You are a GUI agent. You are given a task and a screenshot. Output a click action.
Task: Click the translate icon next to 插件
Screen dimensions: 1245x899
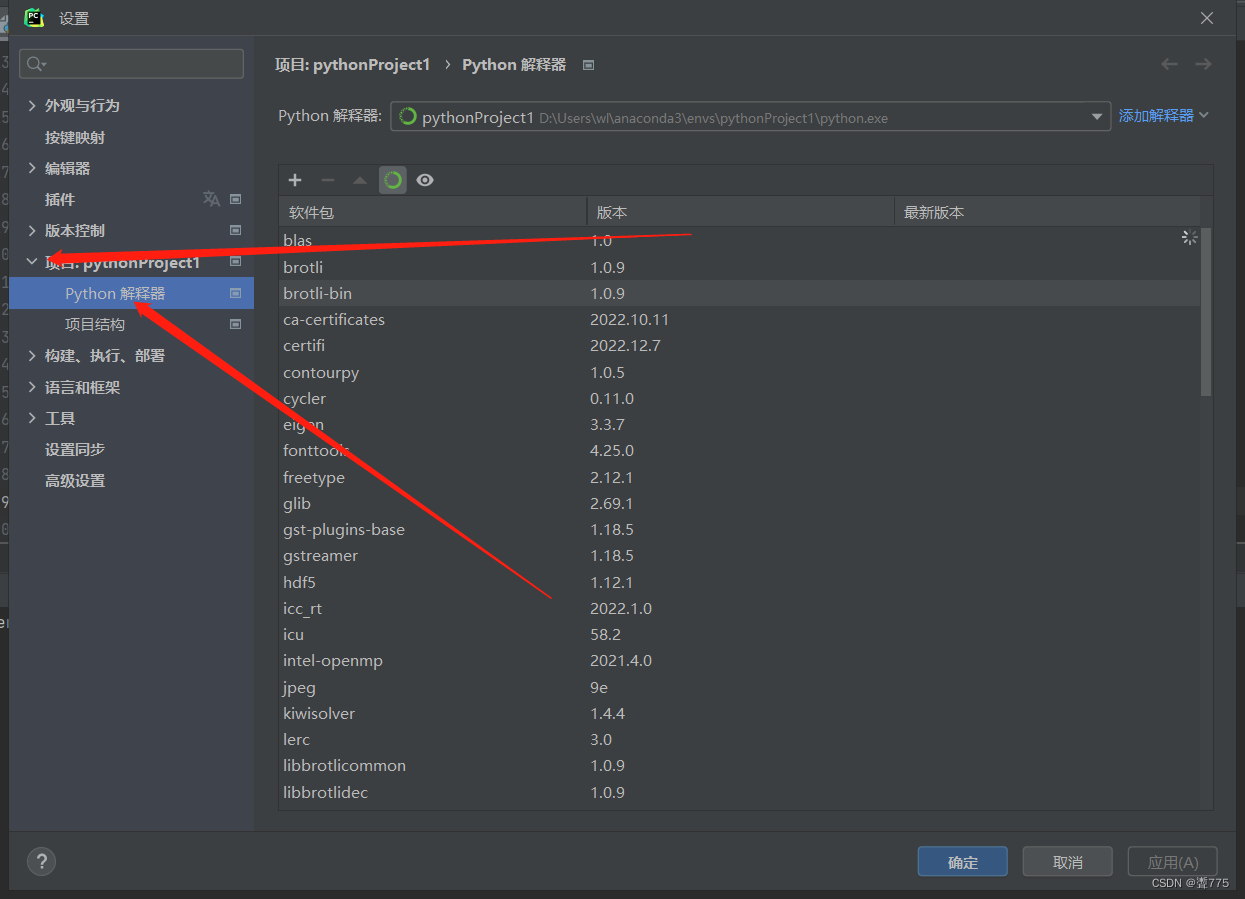211,199
